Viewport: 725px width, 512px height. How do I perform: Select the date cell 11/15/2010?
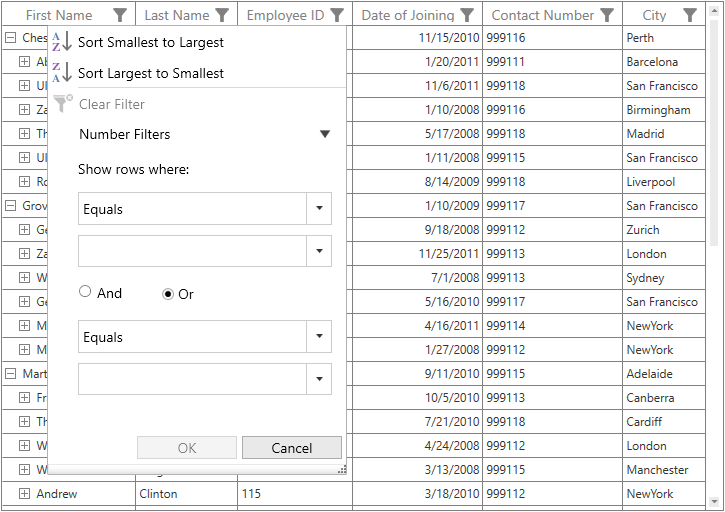(418, 37)
